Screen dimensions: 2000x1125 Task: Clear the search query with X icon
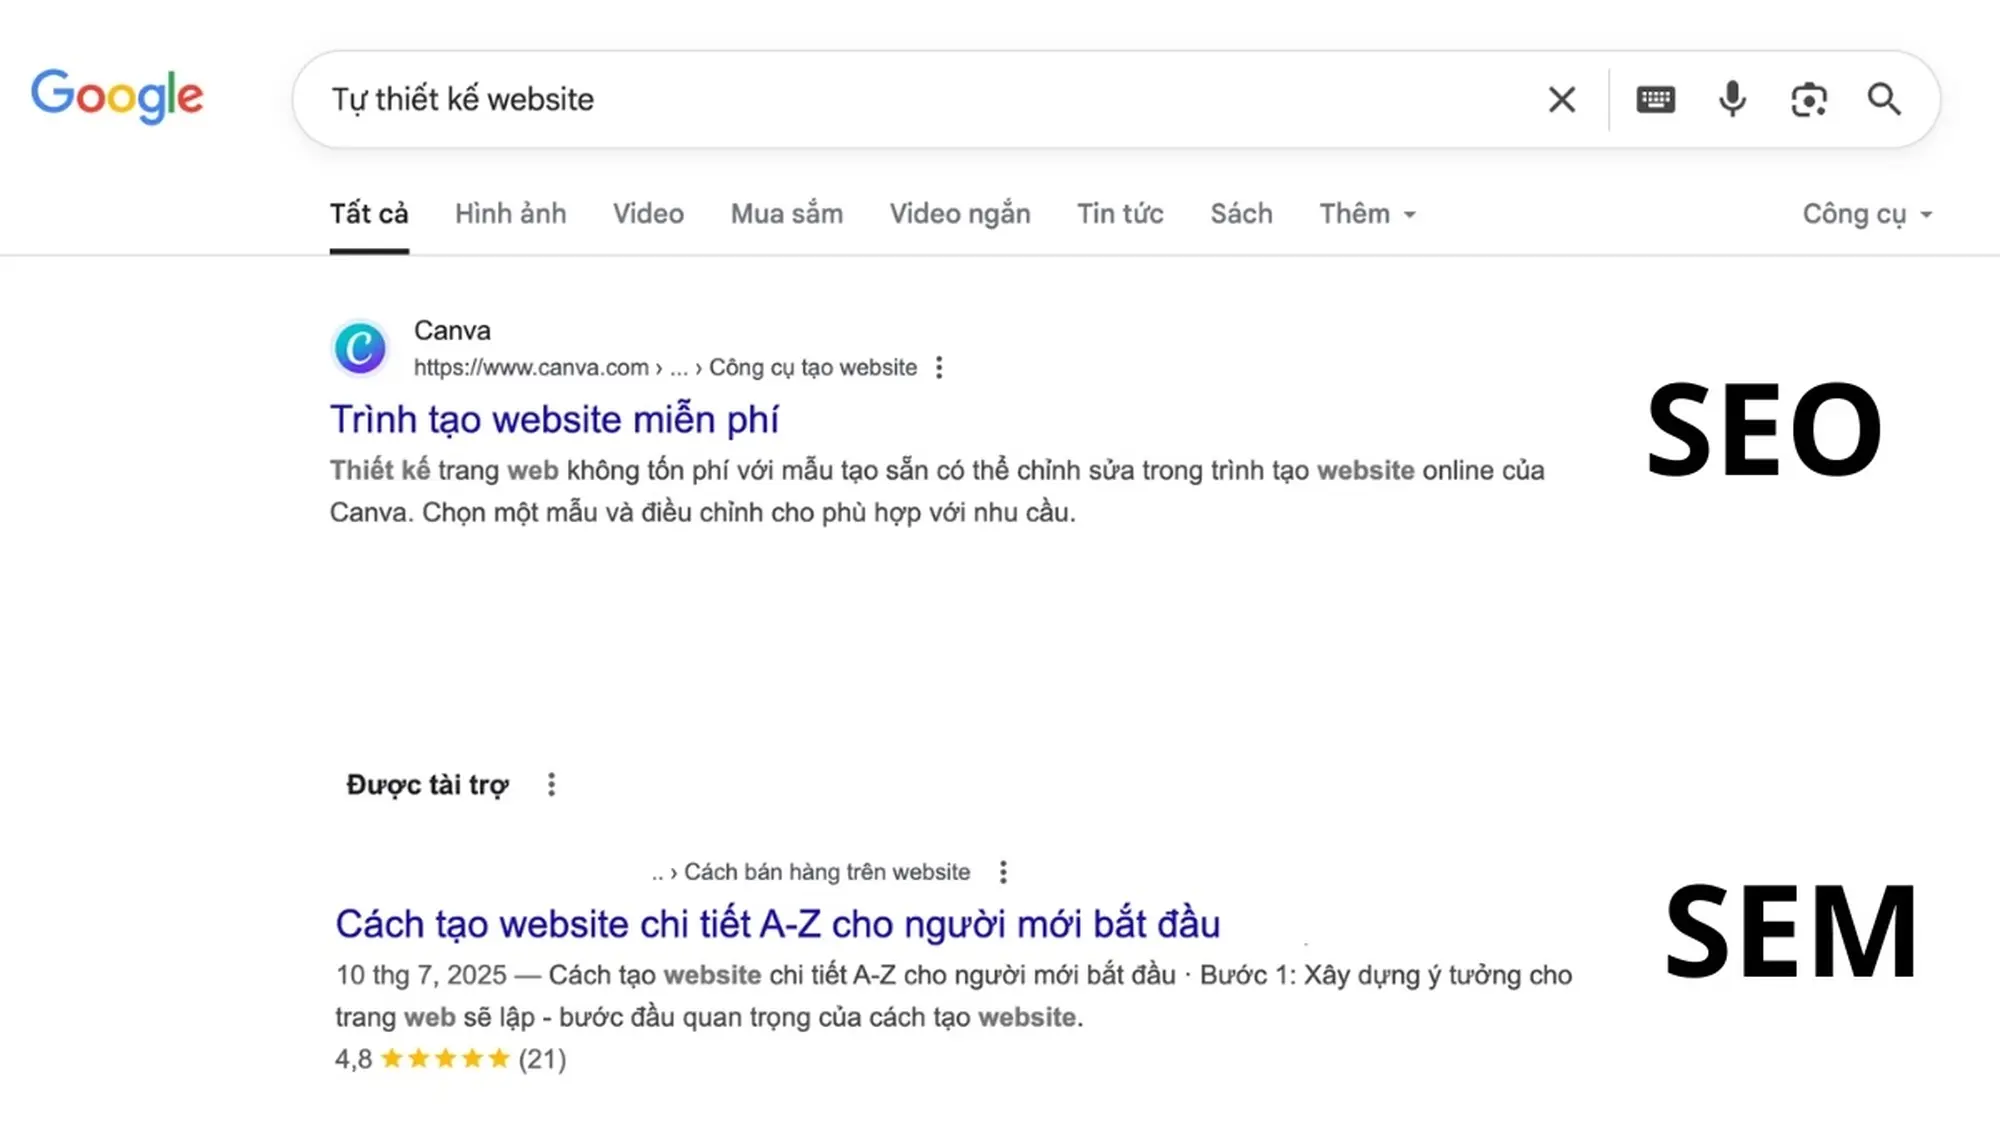coord(1561,99)
